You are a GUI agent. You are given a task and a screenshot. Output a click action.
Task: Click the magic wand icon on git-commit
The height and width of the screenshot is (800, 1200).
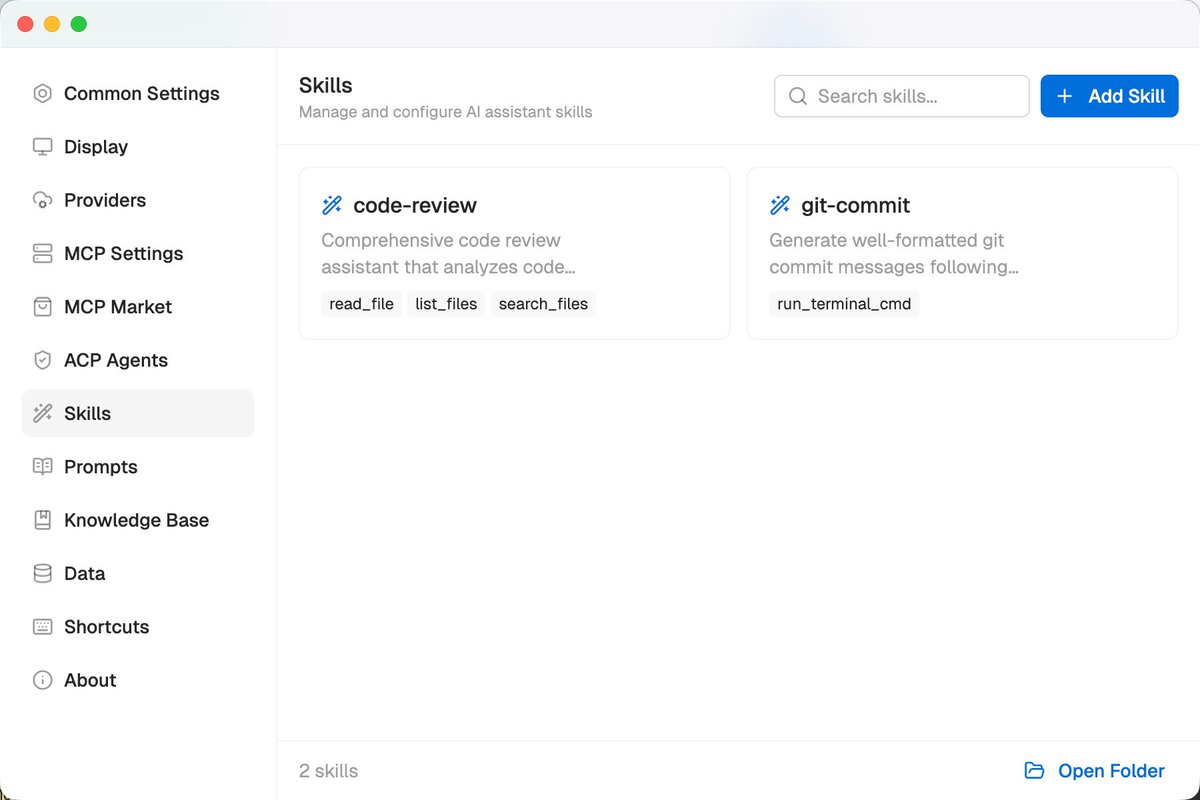coord(779,204)
